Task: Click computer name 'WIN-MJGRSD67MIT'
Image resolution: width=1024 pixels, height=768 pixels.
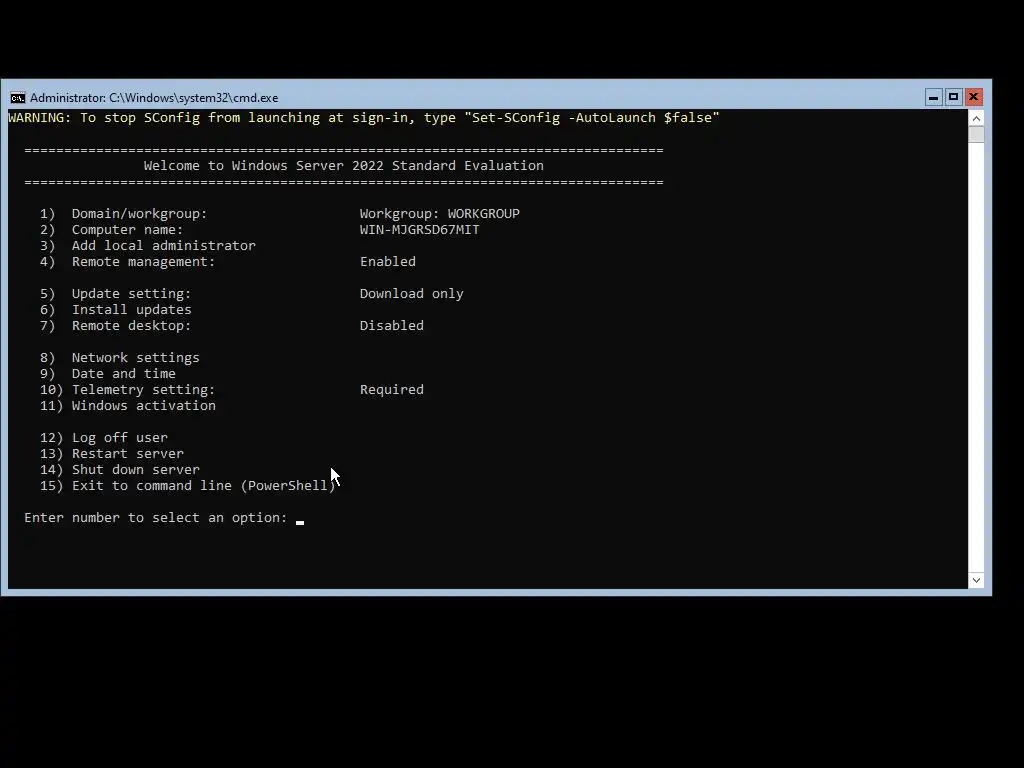Action: coord(419,230)
